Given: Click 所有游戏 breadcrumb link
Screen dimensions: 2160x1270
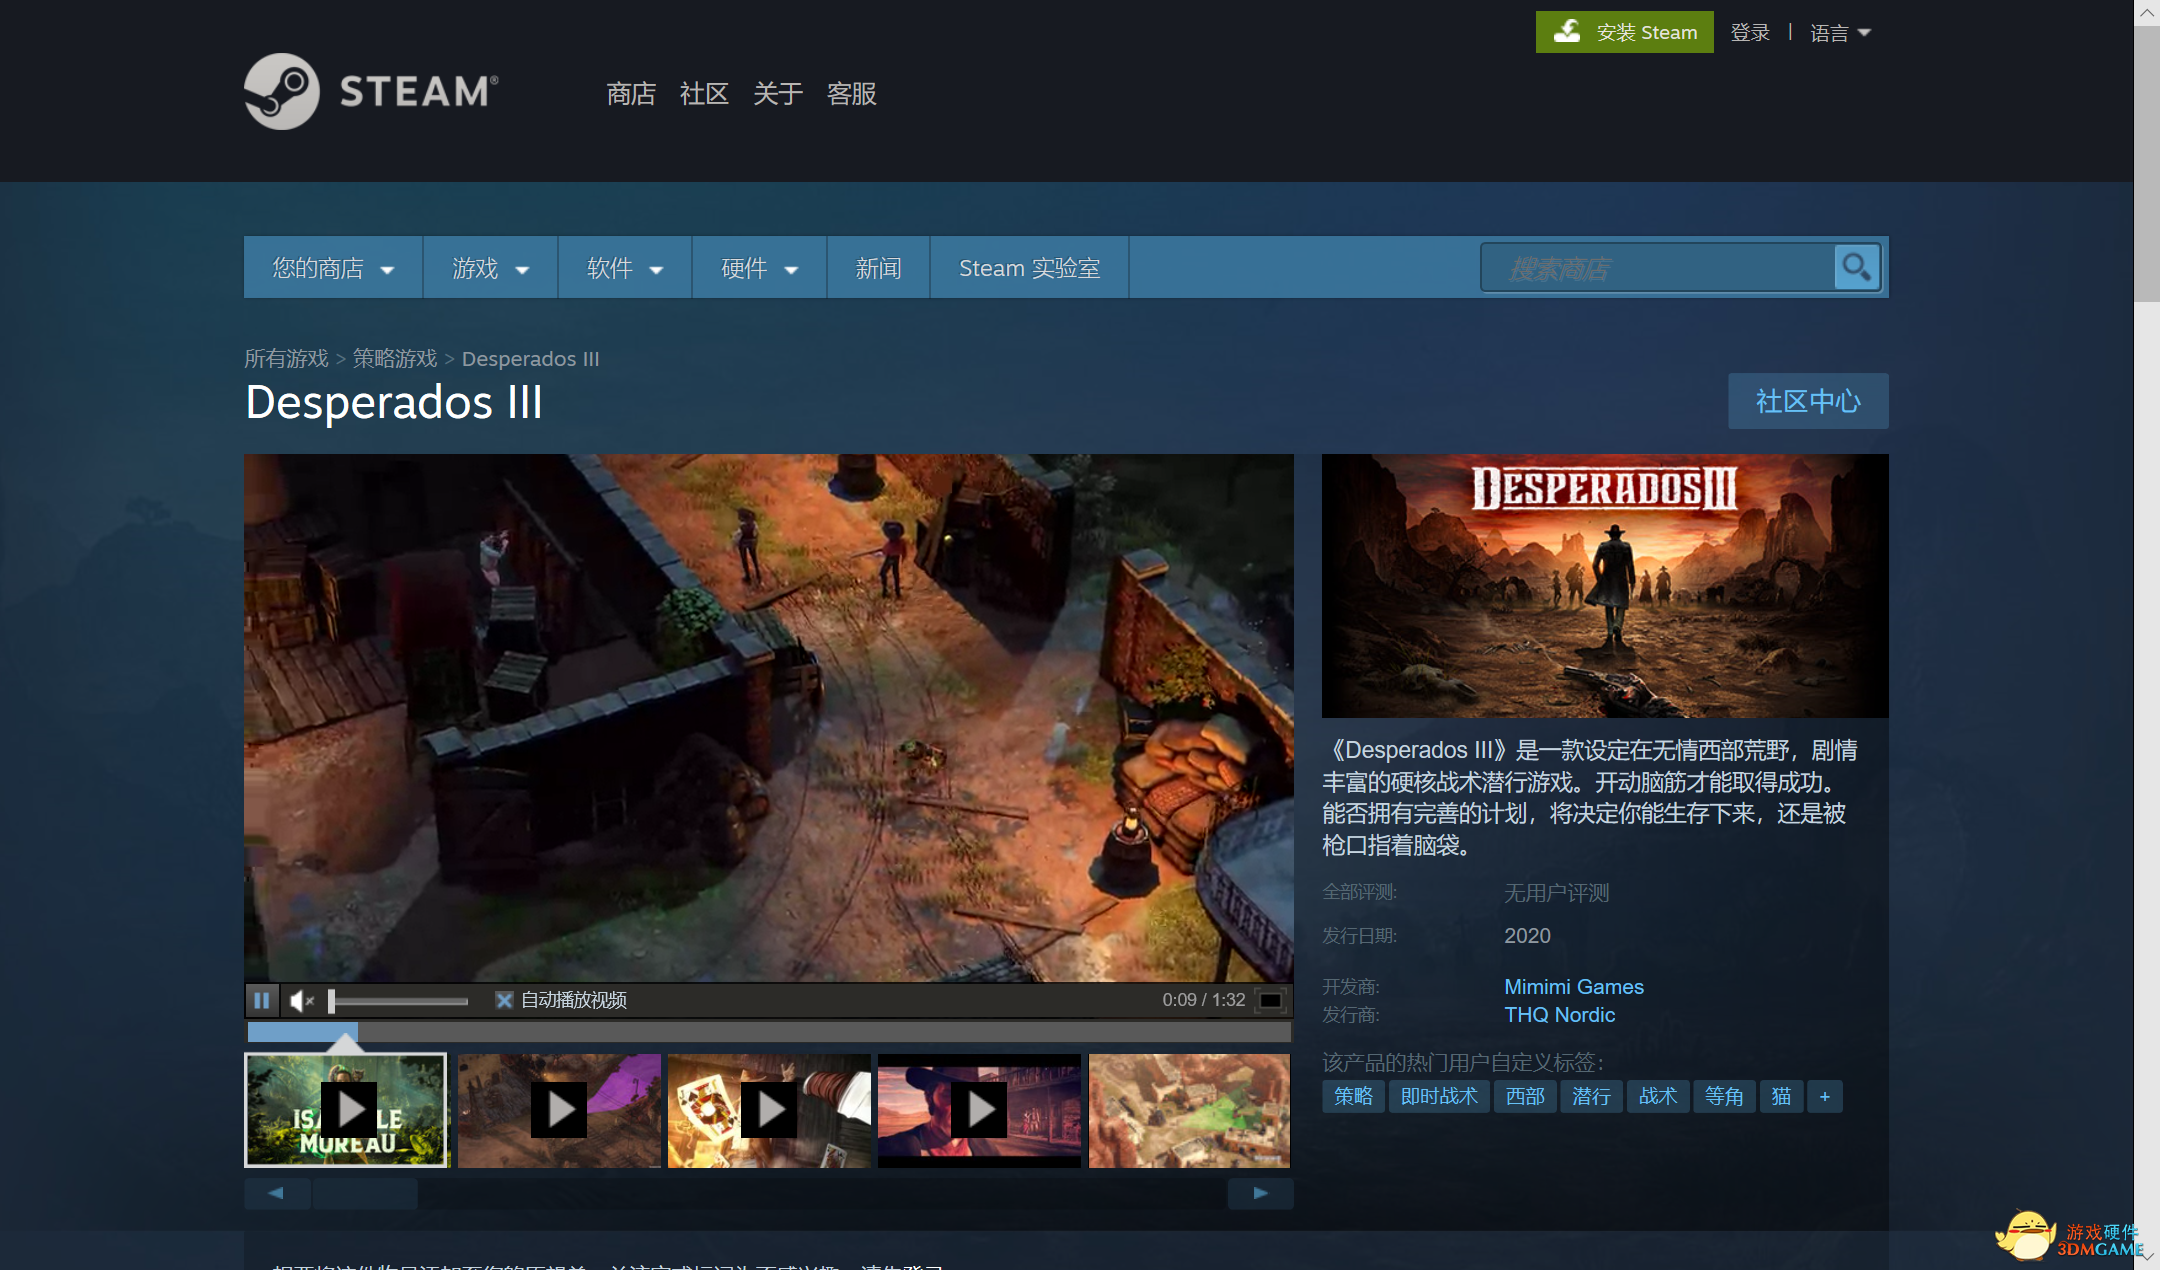Looking at the screenshot, I should click(x=286, y=358).
